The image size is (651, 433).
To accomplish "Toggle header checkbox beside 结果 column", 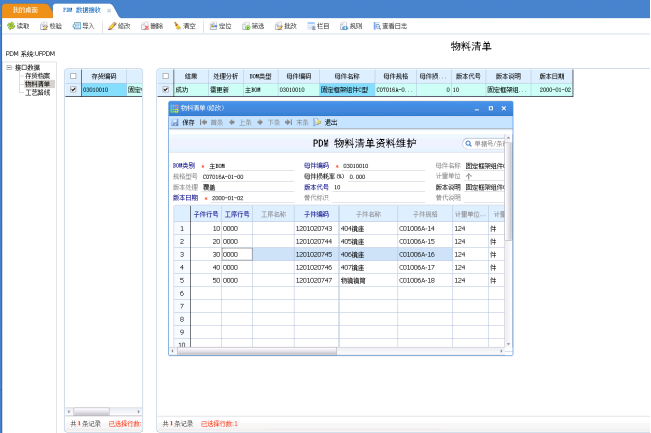I will point(166,76).
